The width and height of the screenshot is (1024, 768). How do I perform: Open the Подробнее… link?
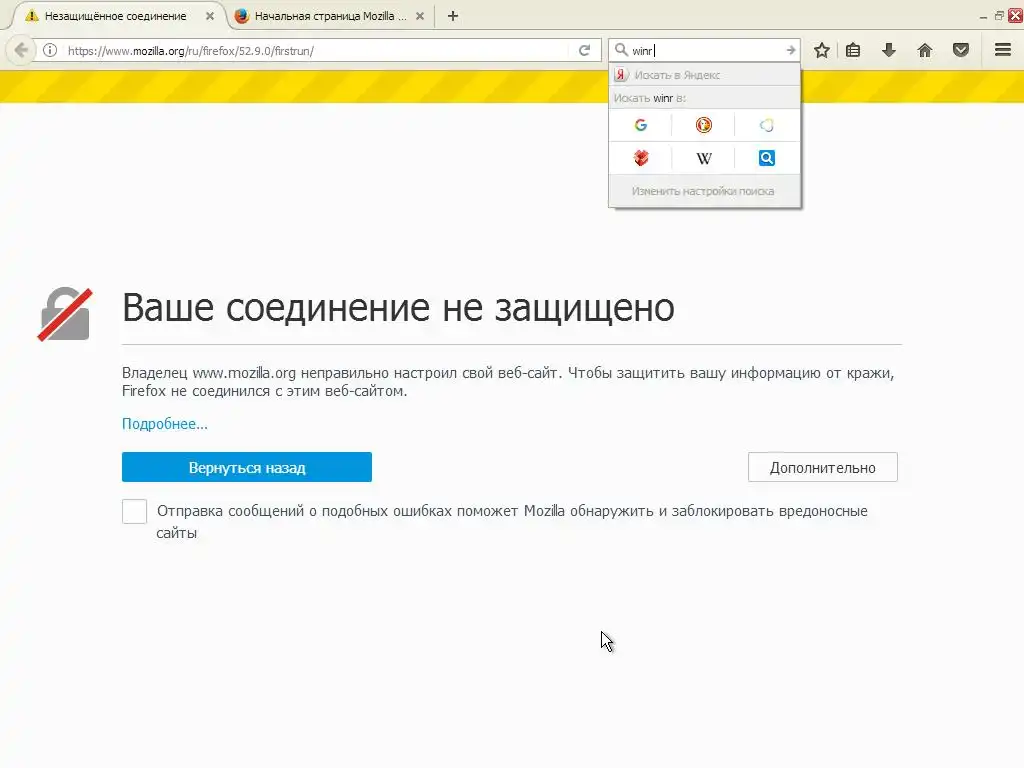[x=165, y=424]
